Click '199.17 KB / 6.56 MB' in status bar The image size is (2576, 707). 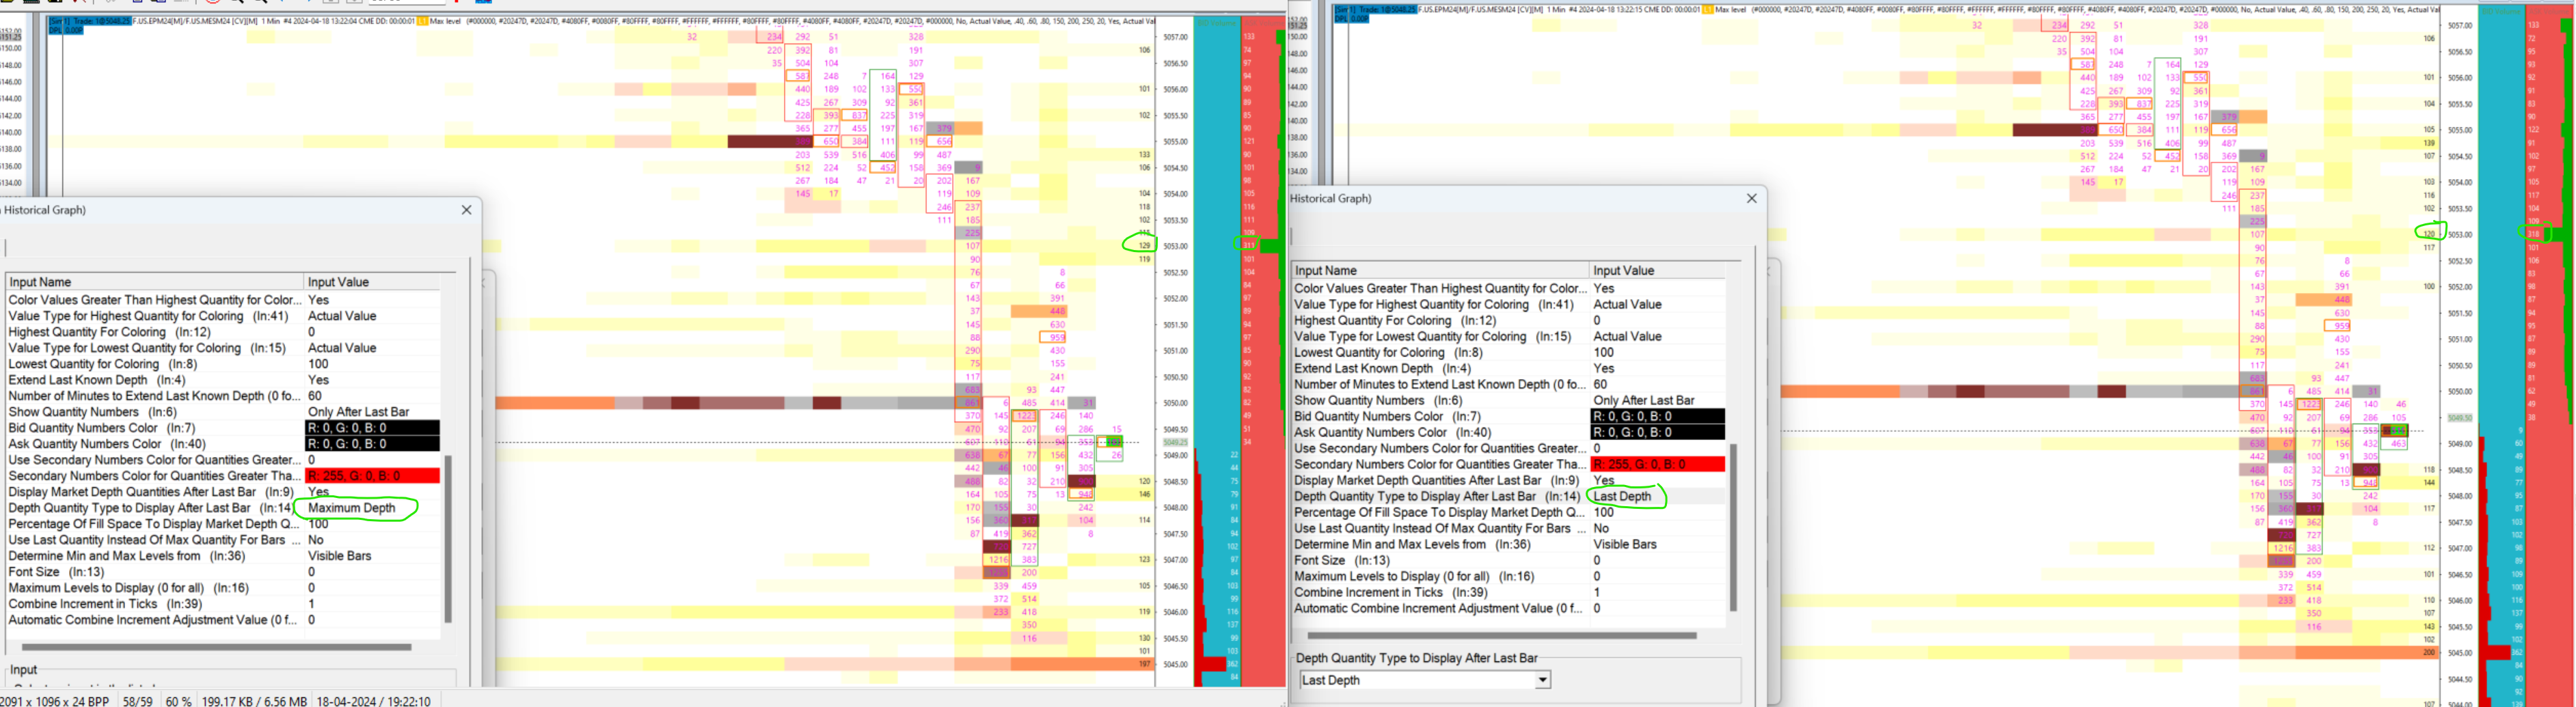254,701
